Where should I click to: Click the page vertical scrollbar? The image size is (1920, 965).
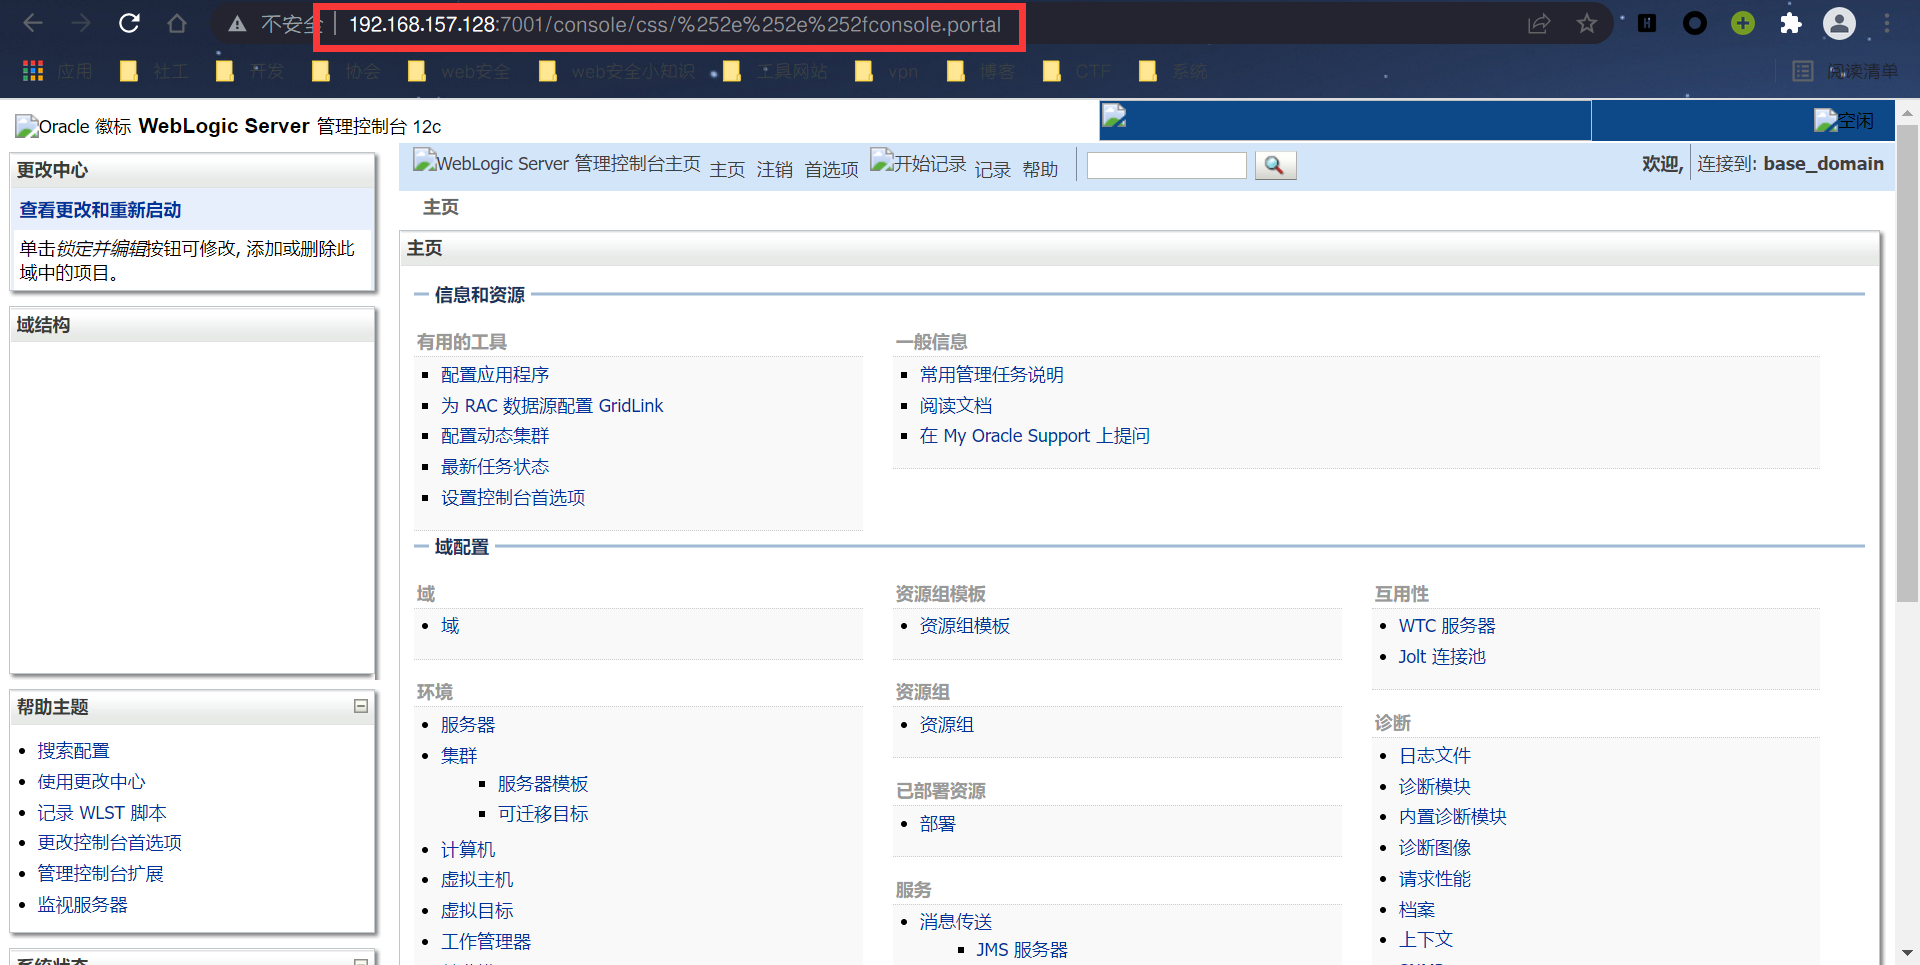pos(1907,362)
